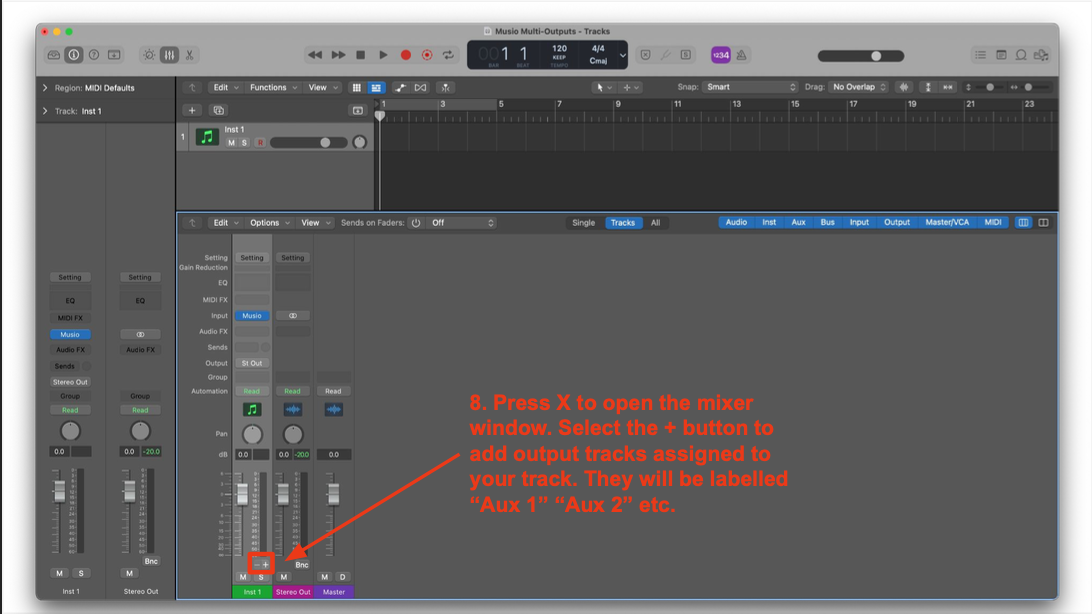This screenshot has width=1092, height=614.
Task: Click the + button to add aux output
Action: tap(266, 564)
